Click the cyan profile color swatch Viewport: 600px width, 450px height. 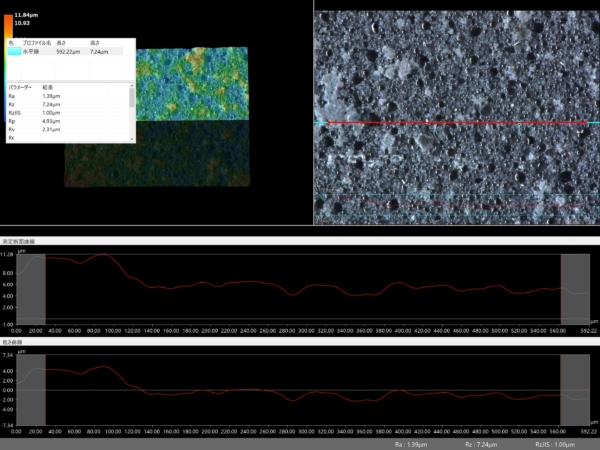(x=13, y=51)
